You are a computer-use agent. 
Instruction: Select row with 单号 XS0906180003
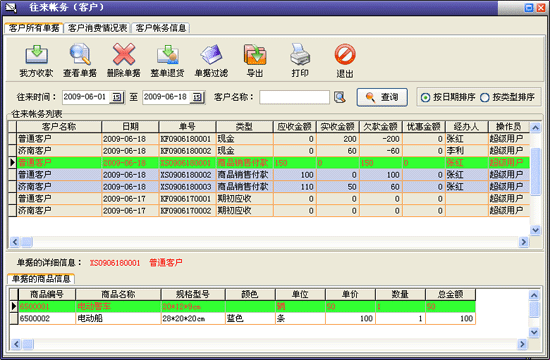pyautogui.click(x=269, y=187)
